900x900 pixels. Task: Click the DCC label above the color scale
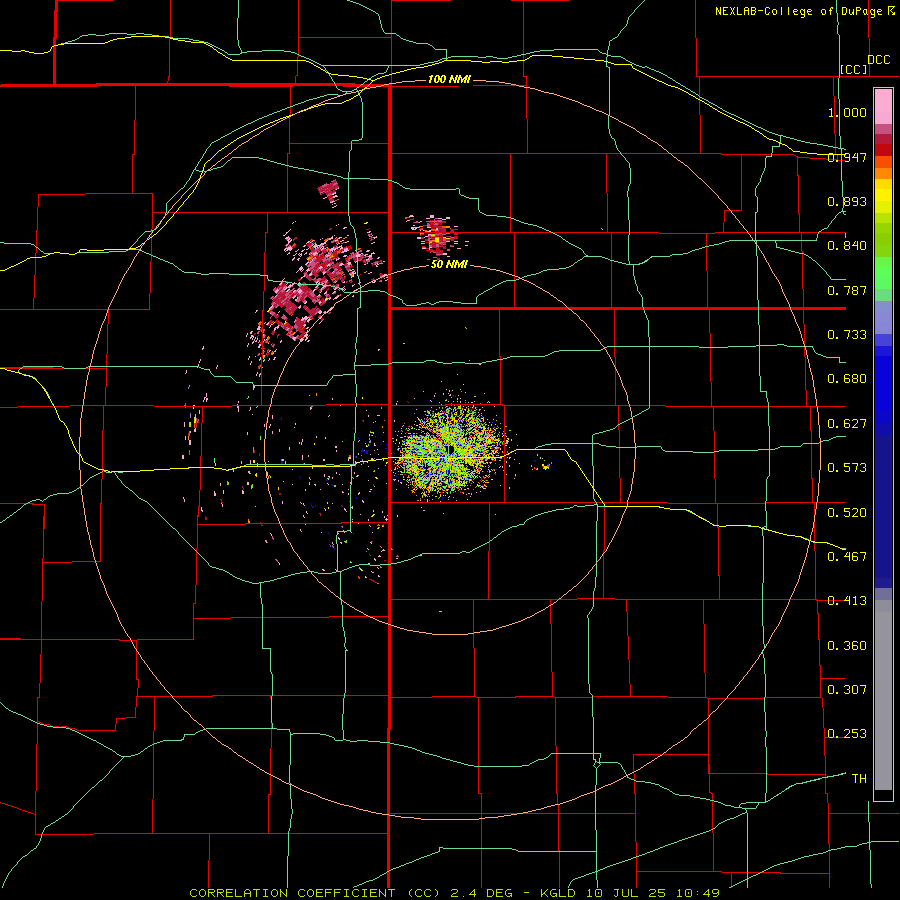[x=879, y=60]
